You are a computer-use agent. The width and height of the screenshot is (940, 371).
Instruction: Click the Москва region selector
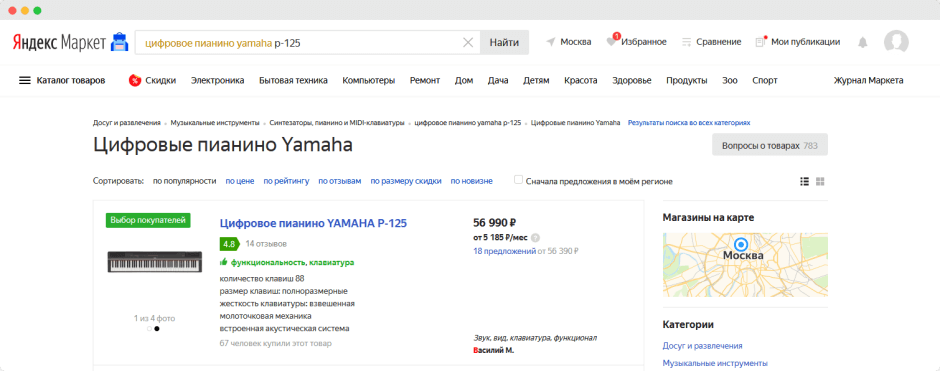[576, 42]
